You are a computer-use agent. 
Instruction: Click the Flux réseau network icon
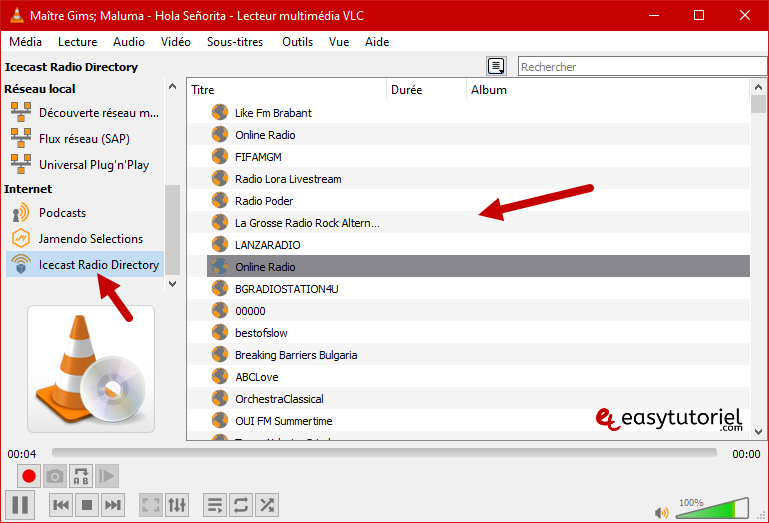(x=21, y=138)
